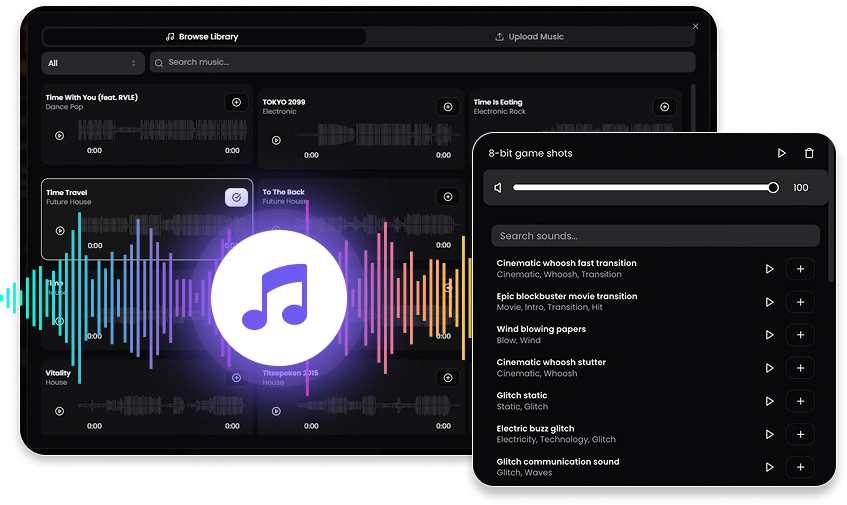
Task: Click the Search music input field
Action: click(420, 63)
